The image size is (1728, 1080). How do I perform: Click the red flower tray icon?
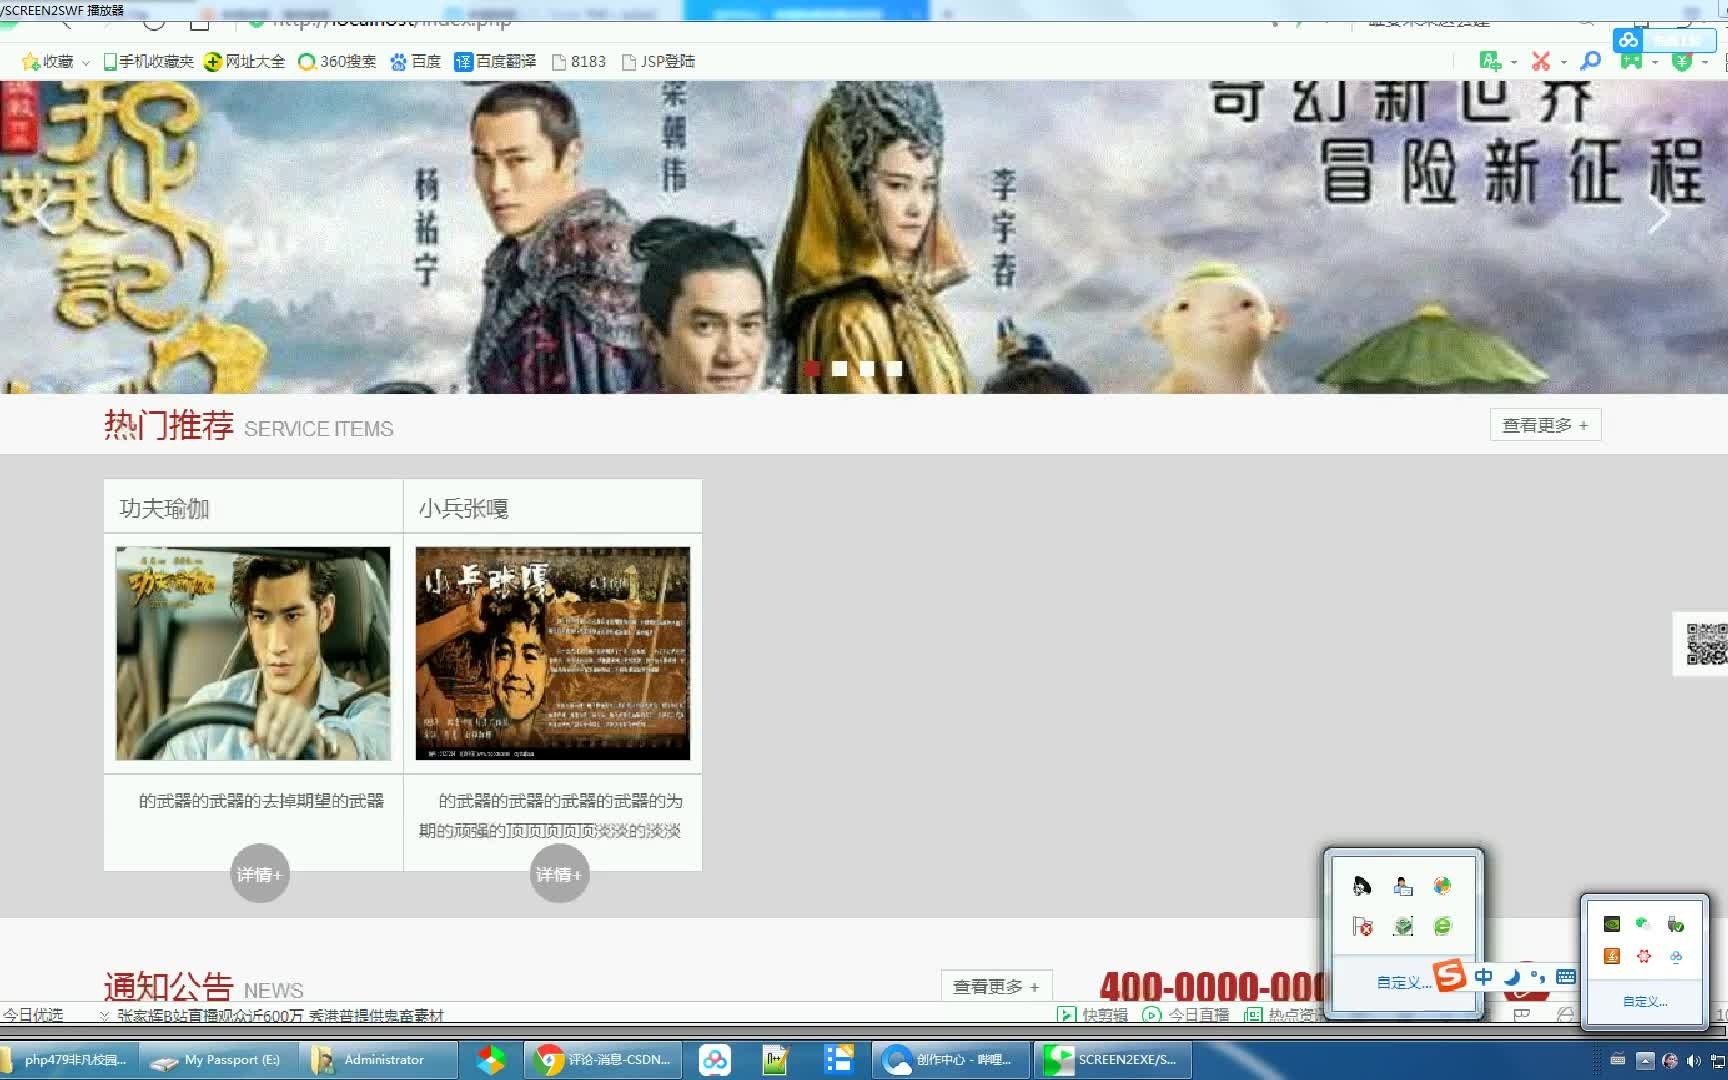(1643, 956)
